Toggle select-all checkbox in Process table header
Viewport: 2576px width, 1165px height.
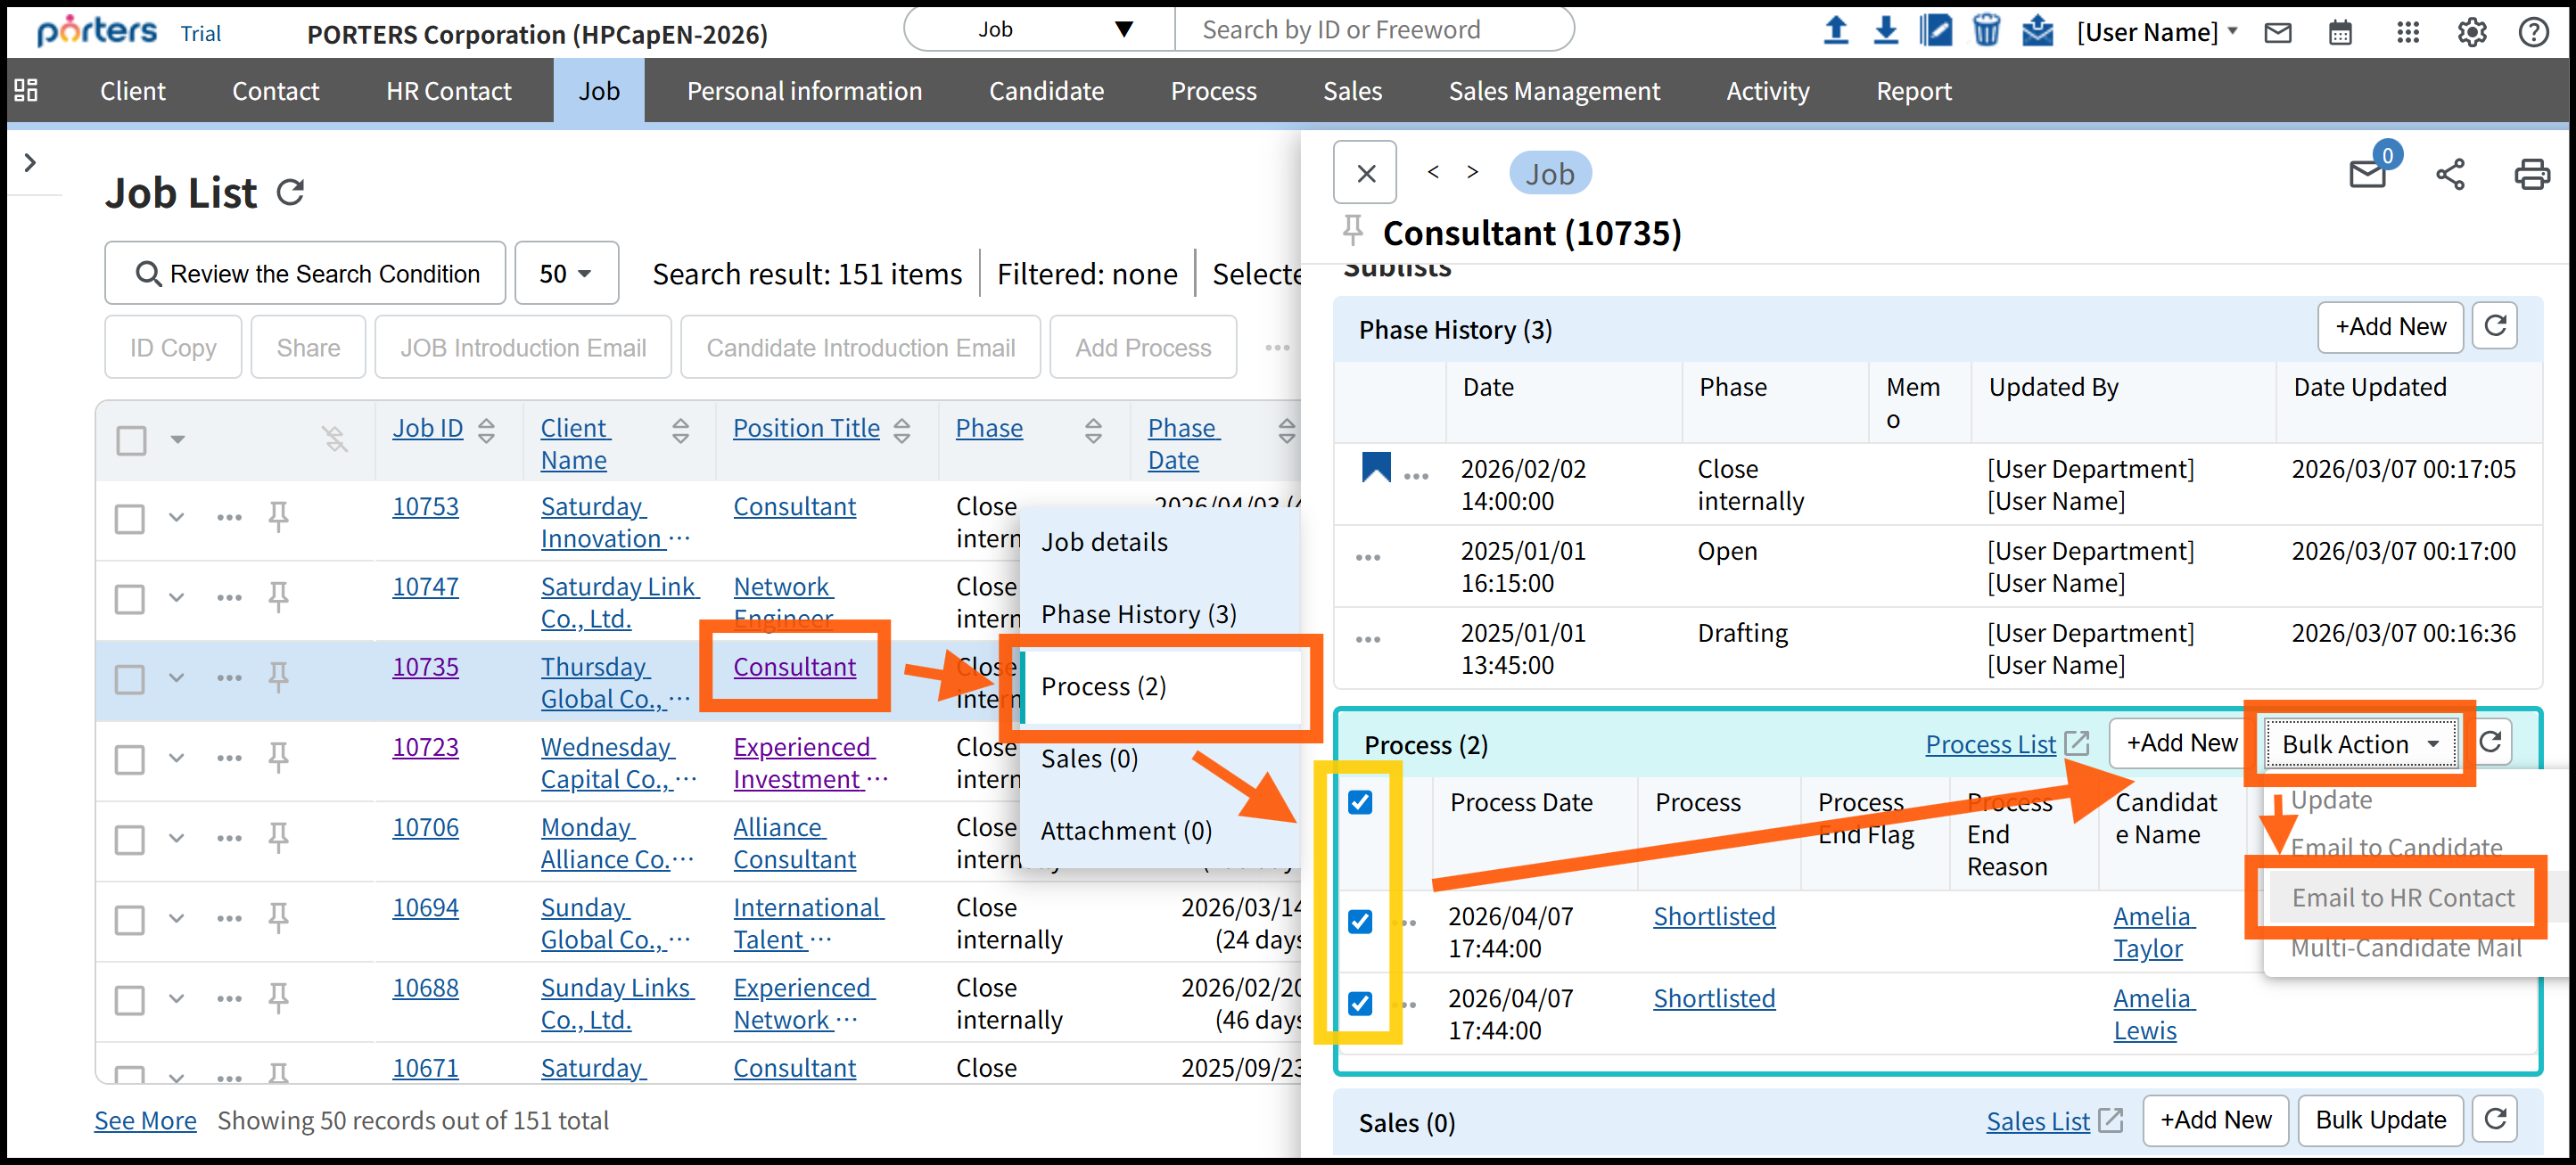1360,802
